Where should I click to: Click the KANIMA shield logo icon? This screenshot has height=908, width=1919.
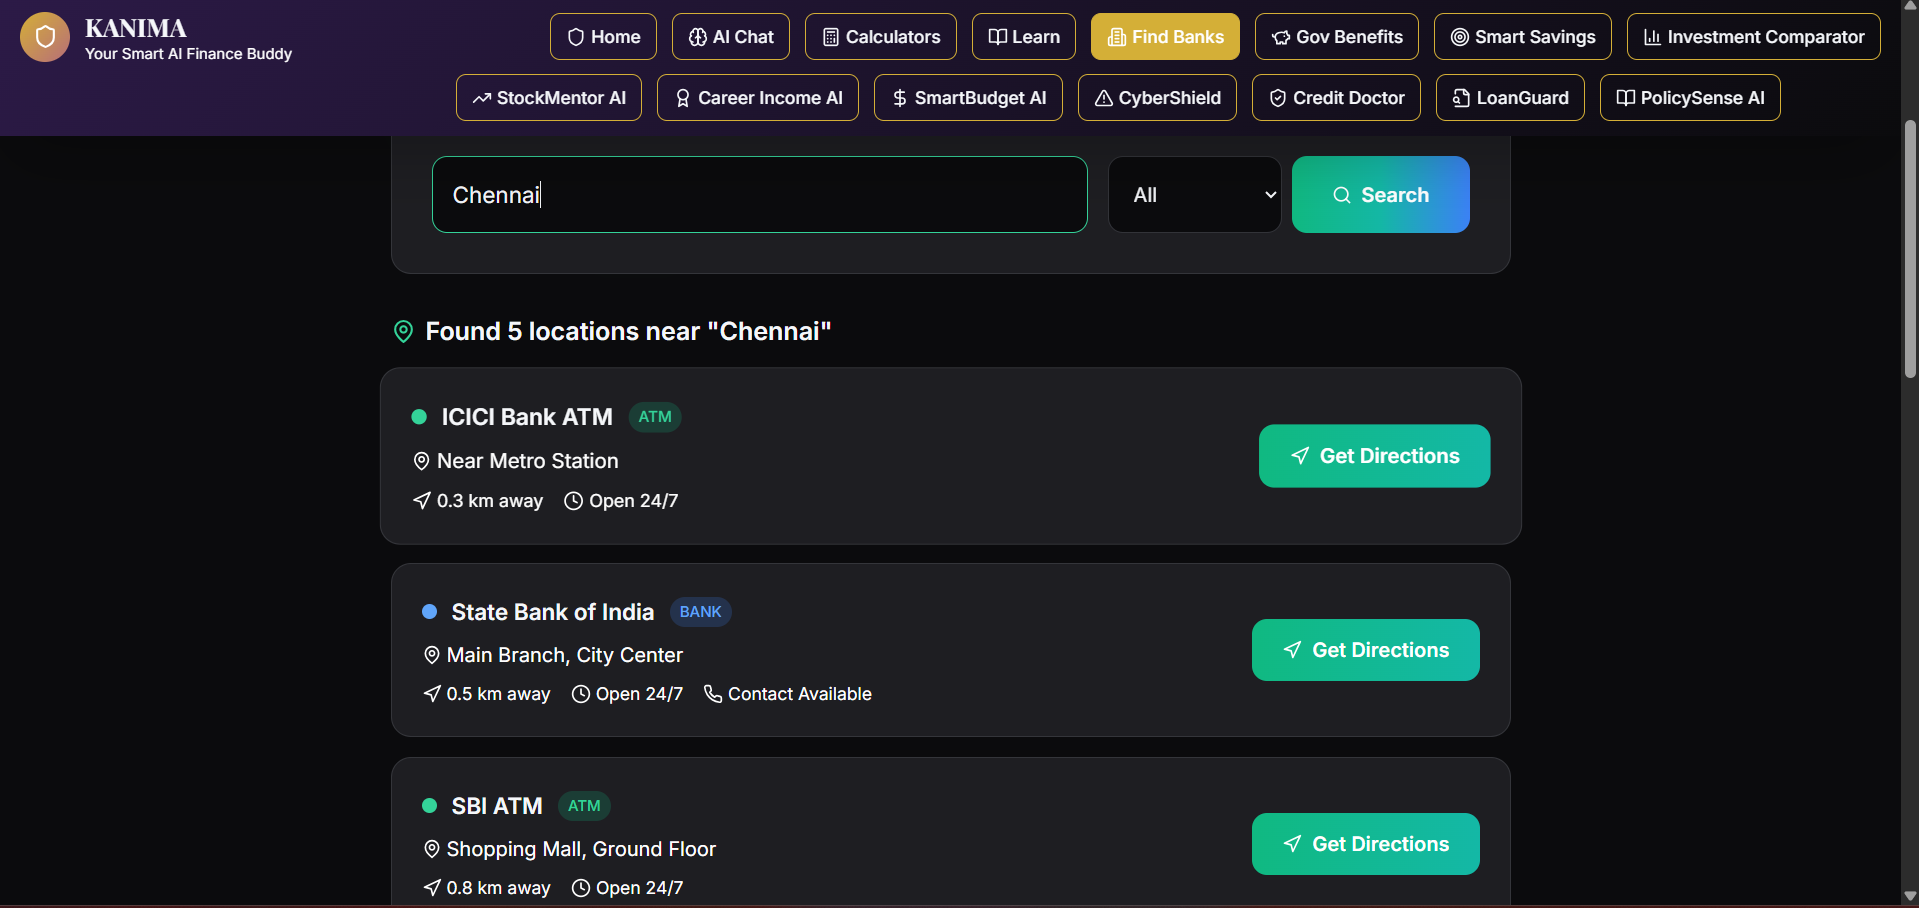45,37
